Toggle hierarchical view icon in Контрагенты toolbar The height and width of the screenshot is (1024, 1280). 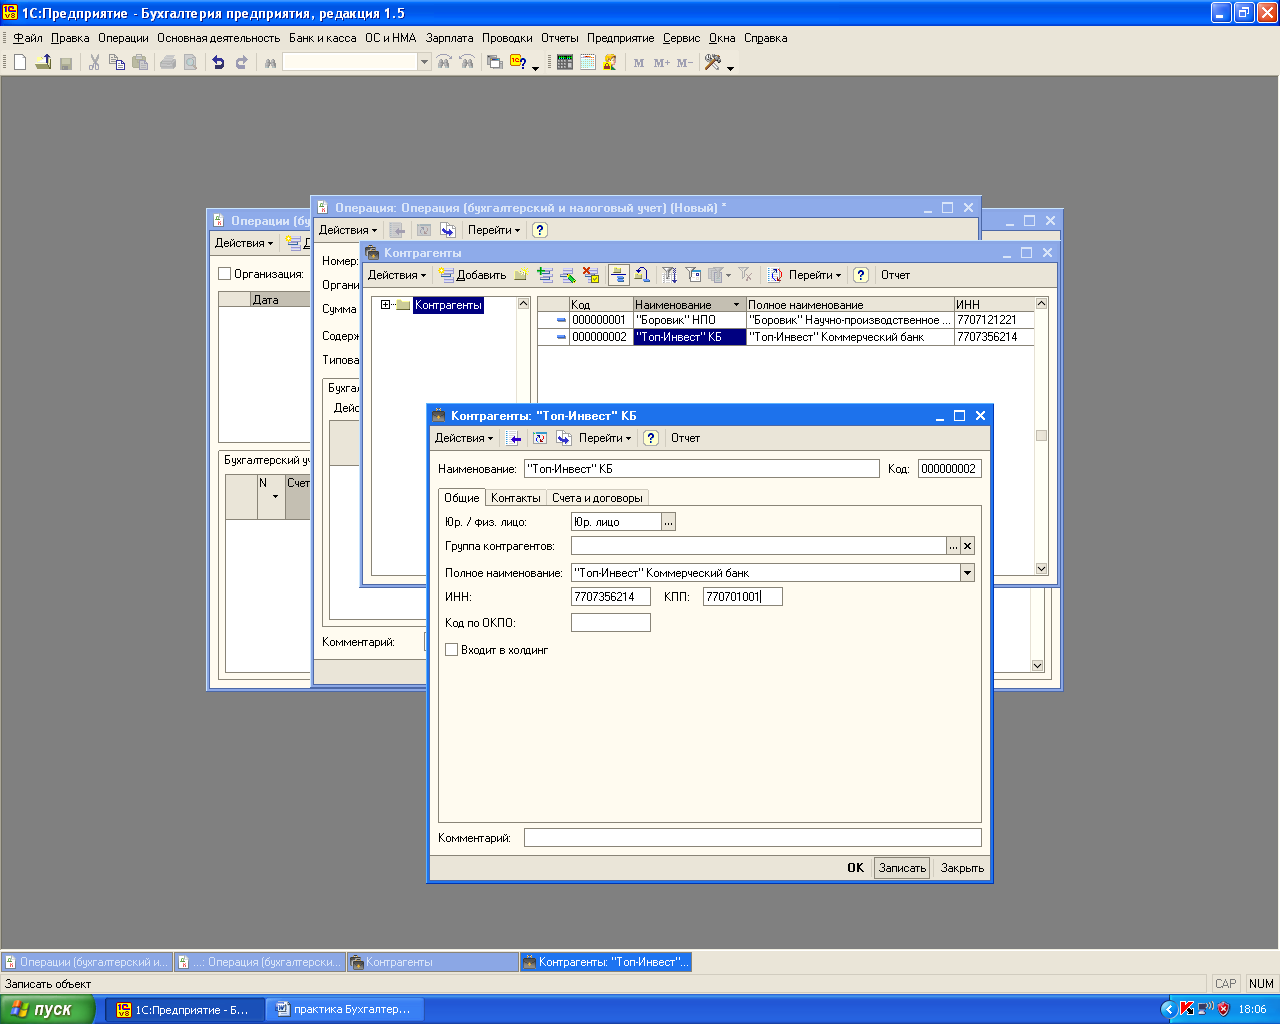coord(618,275)
